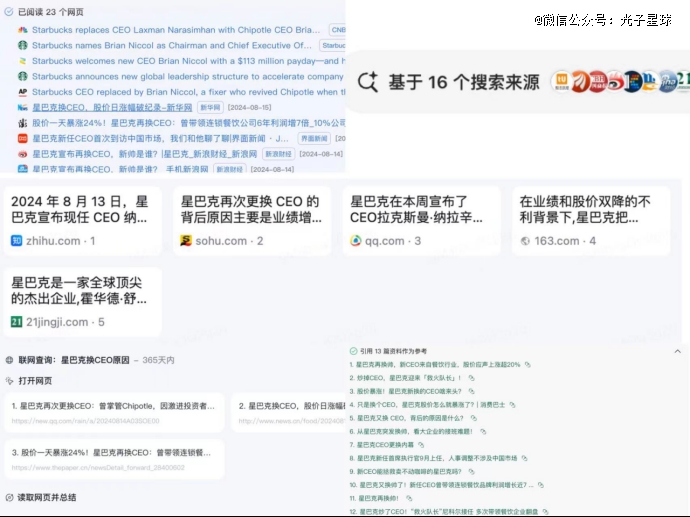
Task: Open reference 6 从星巴克突发换帅
Action: point(411,432)
